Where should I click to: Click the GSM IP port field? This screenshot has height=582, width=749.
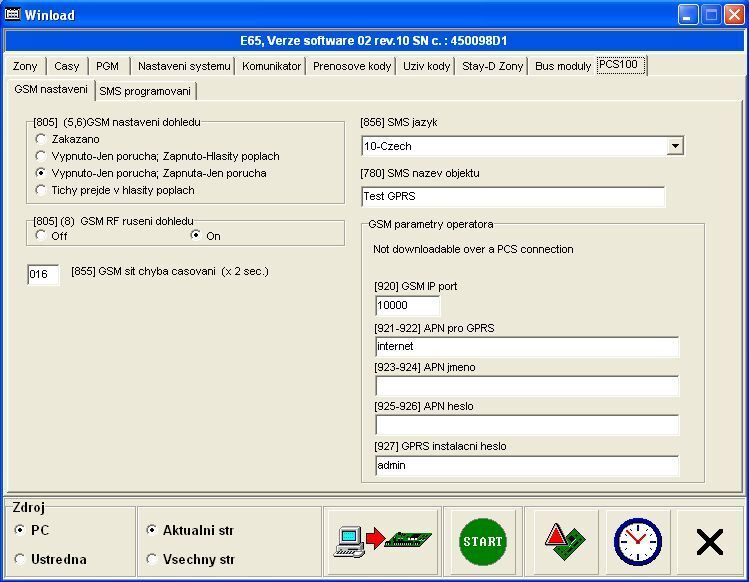pos(407,306)
